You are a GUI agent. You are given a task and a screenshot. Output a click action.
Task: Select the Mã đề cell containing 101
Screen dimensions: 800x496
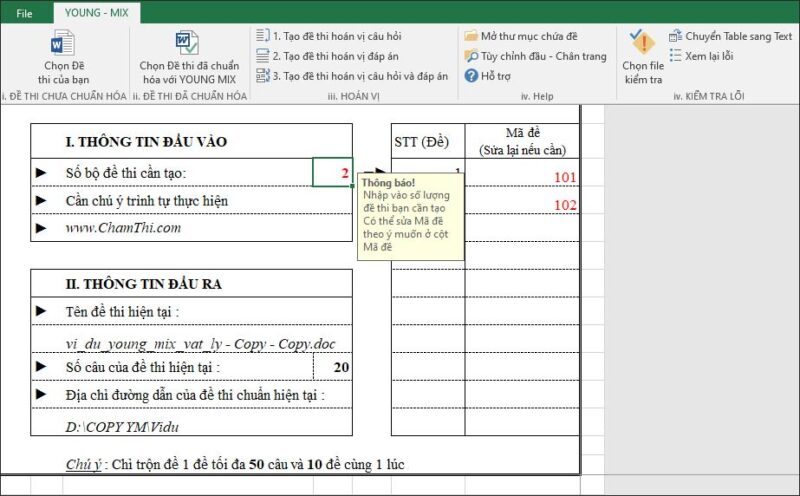pyautogui.click(x=521, y=177)
